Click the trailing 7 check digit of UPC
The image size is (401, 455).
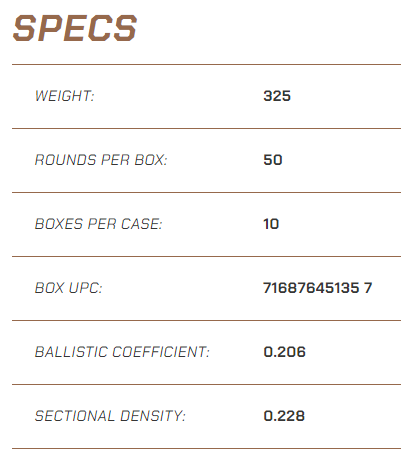pyautogui.click(x=368, y=288)
